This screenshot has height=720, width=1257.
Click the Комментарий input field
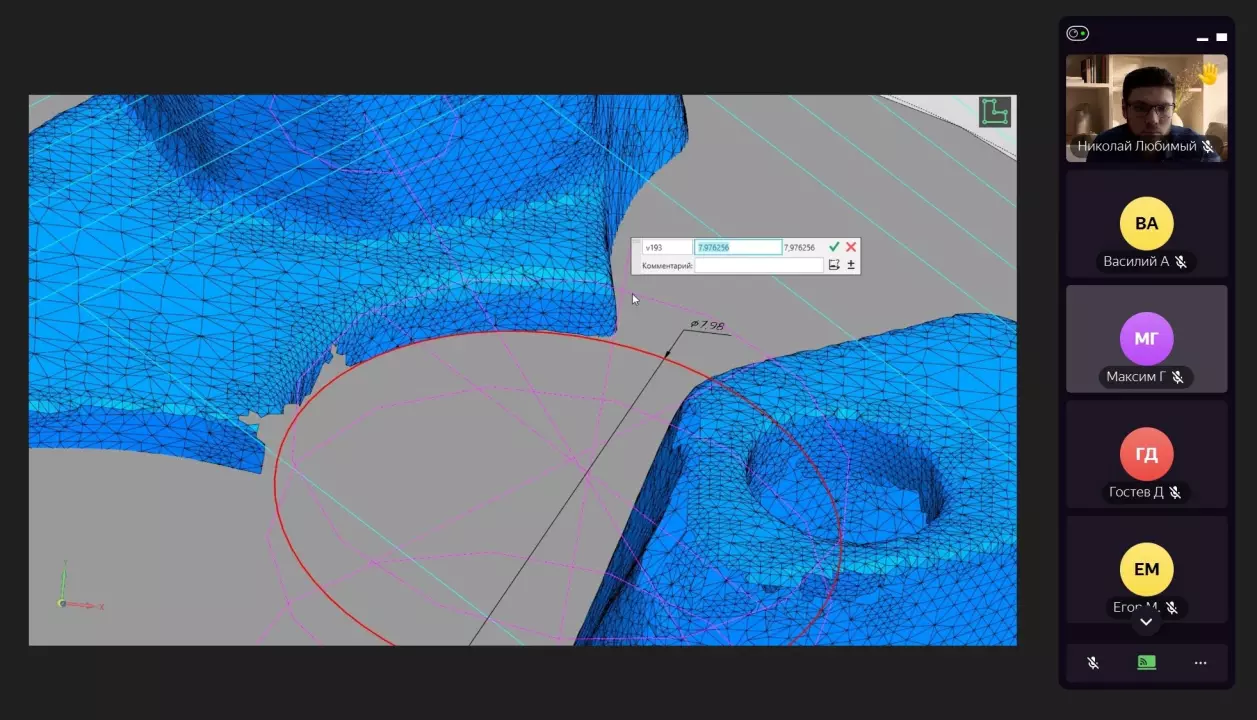[x=759, y=265]
